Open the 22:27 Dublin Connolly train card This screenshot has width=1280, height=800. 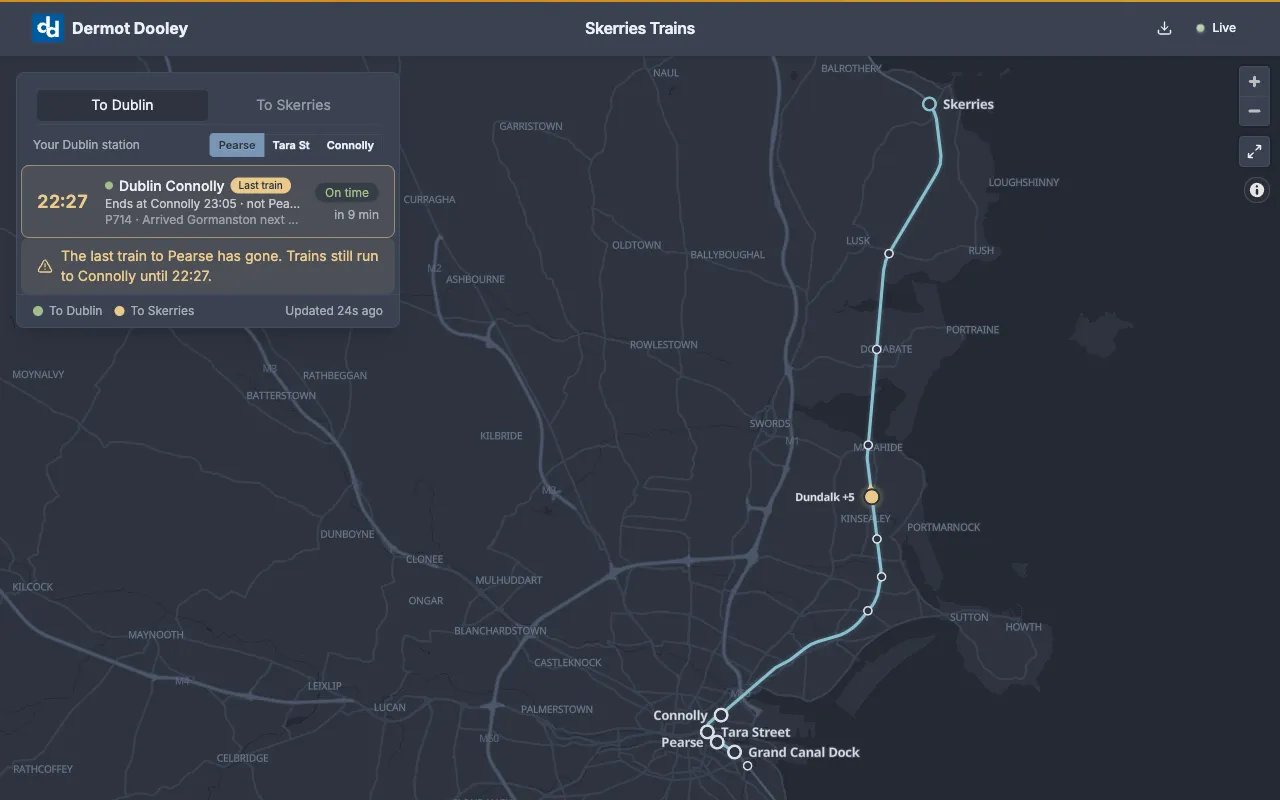click(208, 202)
